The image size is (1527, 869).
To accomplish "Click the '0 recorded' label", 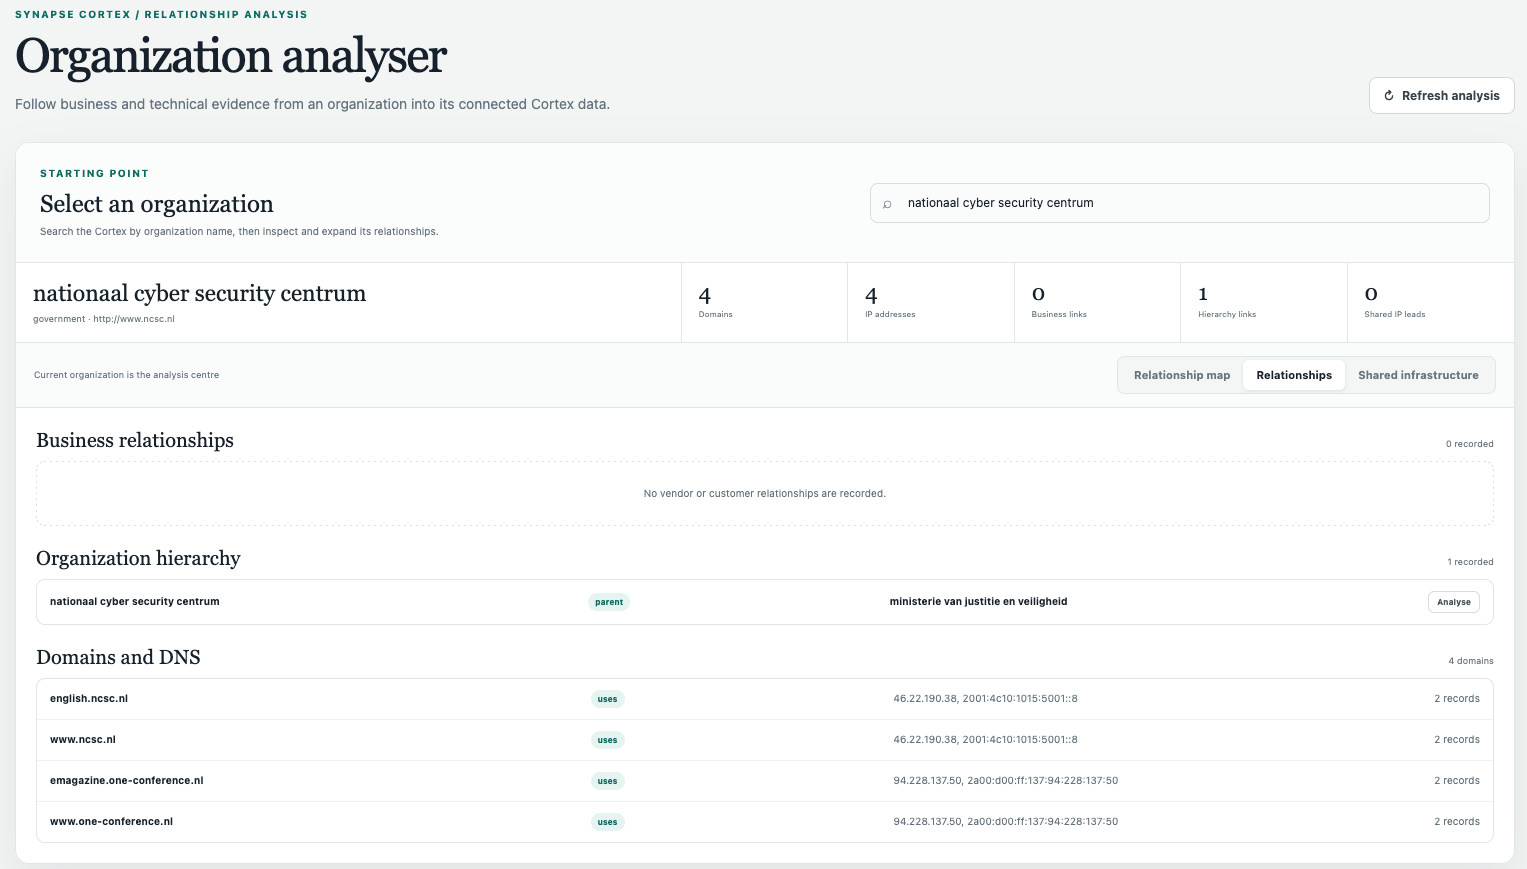I will coord(1469,444).
